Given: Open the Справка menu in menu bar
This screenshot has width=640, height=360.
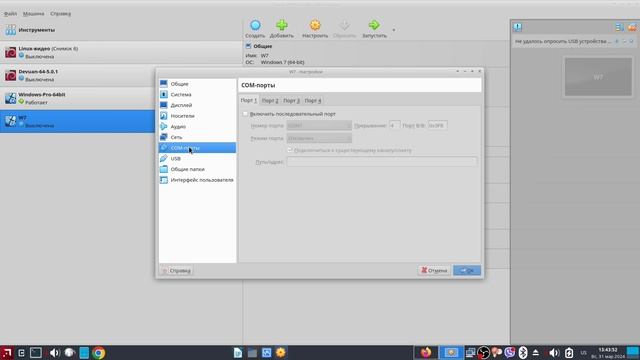Looking at the screenshot, I should coord(60,13).
